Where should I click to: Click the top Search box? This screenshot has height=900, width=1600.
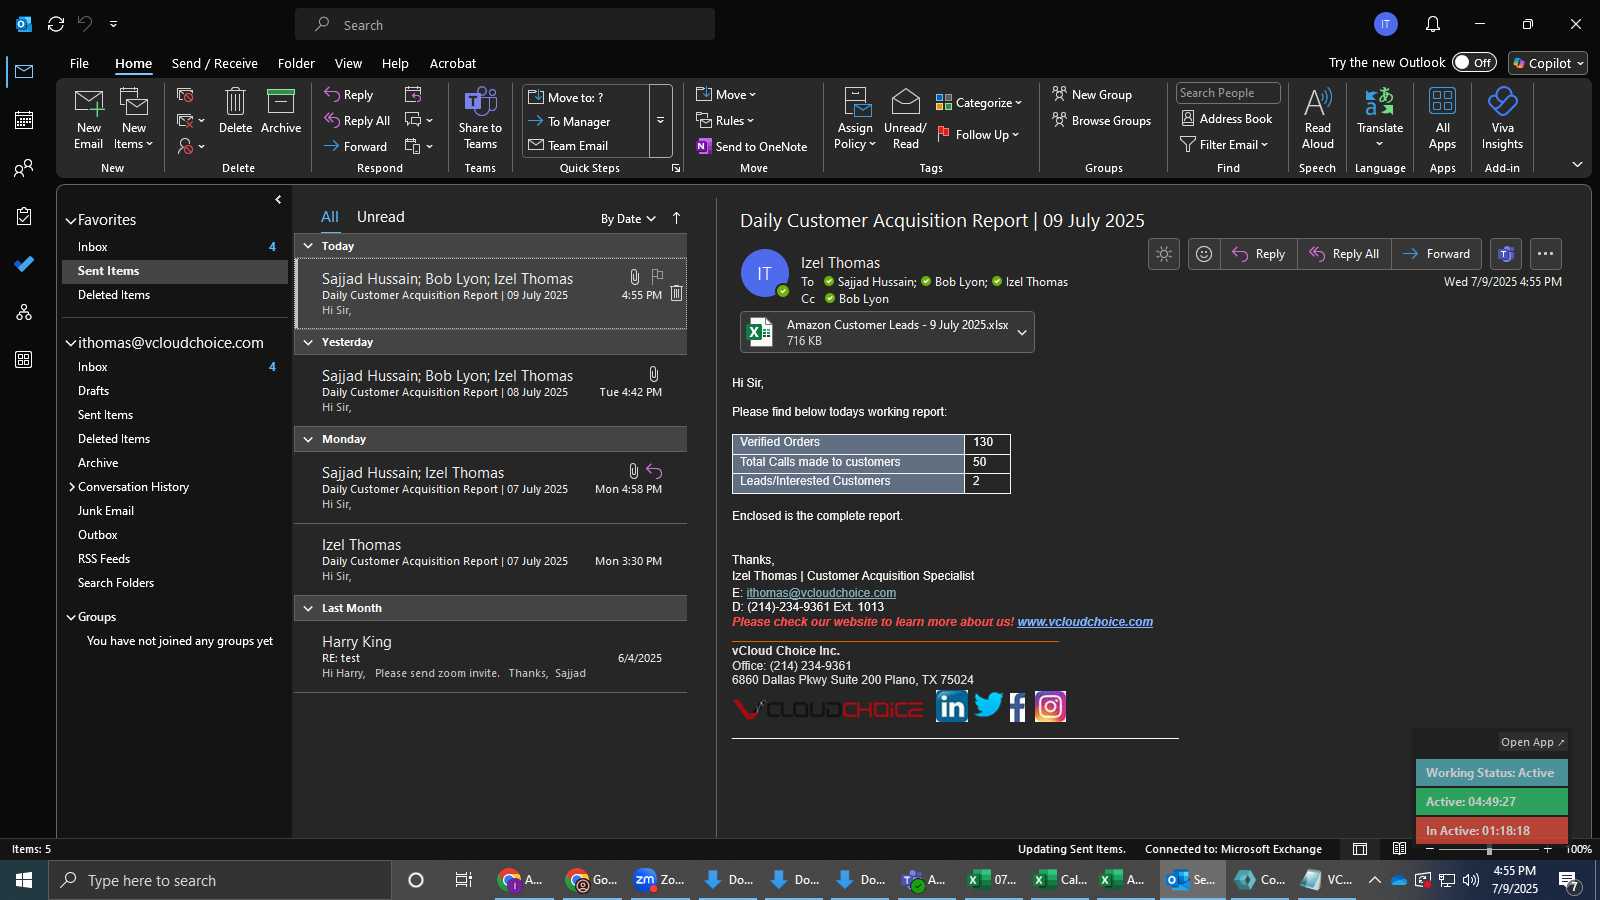pyautogui.click(x=505, y=24)
